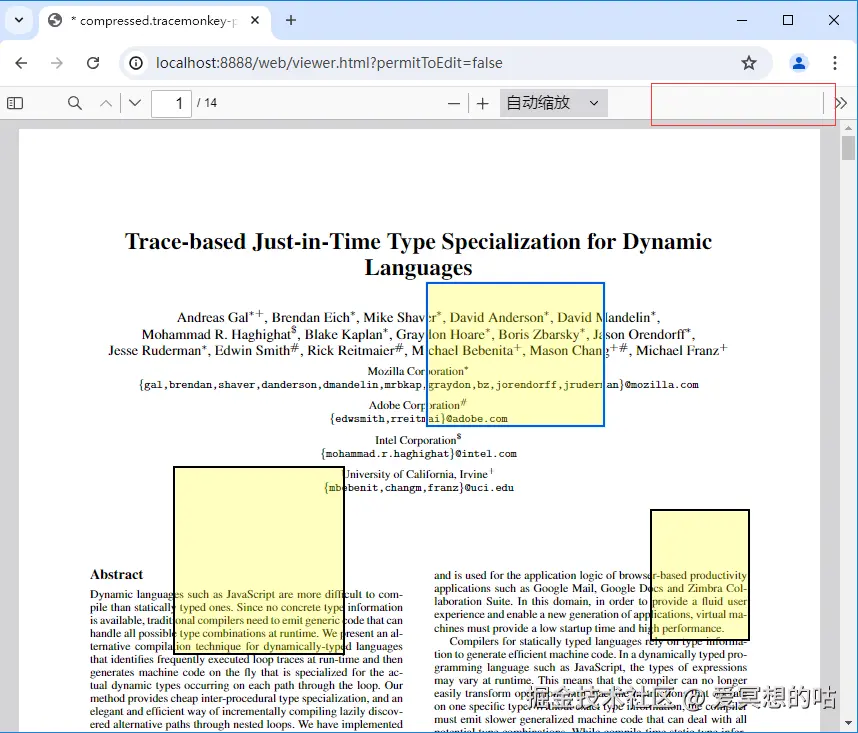Select the blue-bordered highlight annotation
The image size is (858, 733).
pos(515,354)
